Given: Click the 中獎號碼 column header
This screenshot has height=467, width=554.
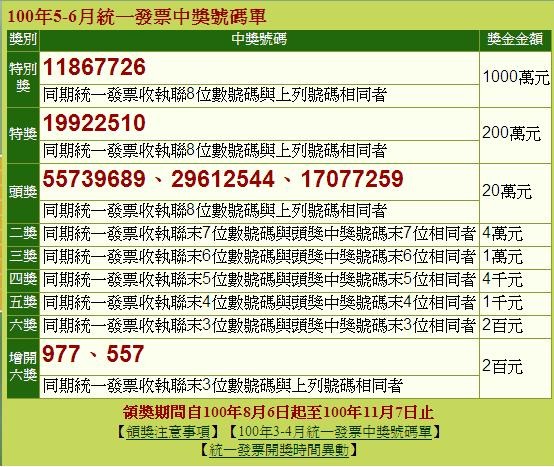Looking at the screenshot, I should coord(259,39).
